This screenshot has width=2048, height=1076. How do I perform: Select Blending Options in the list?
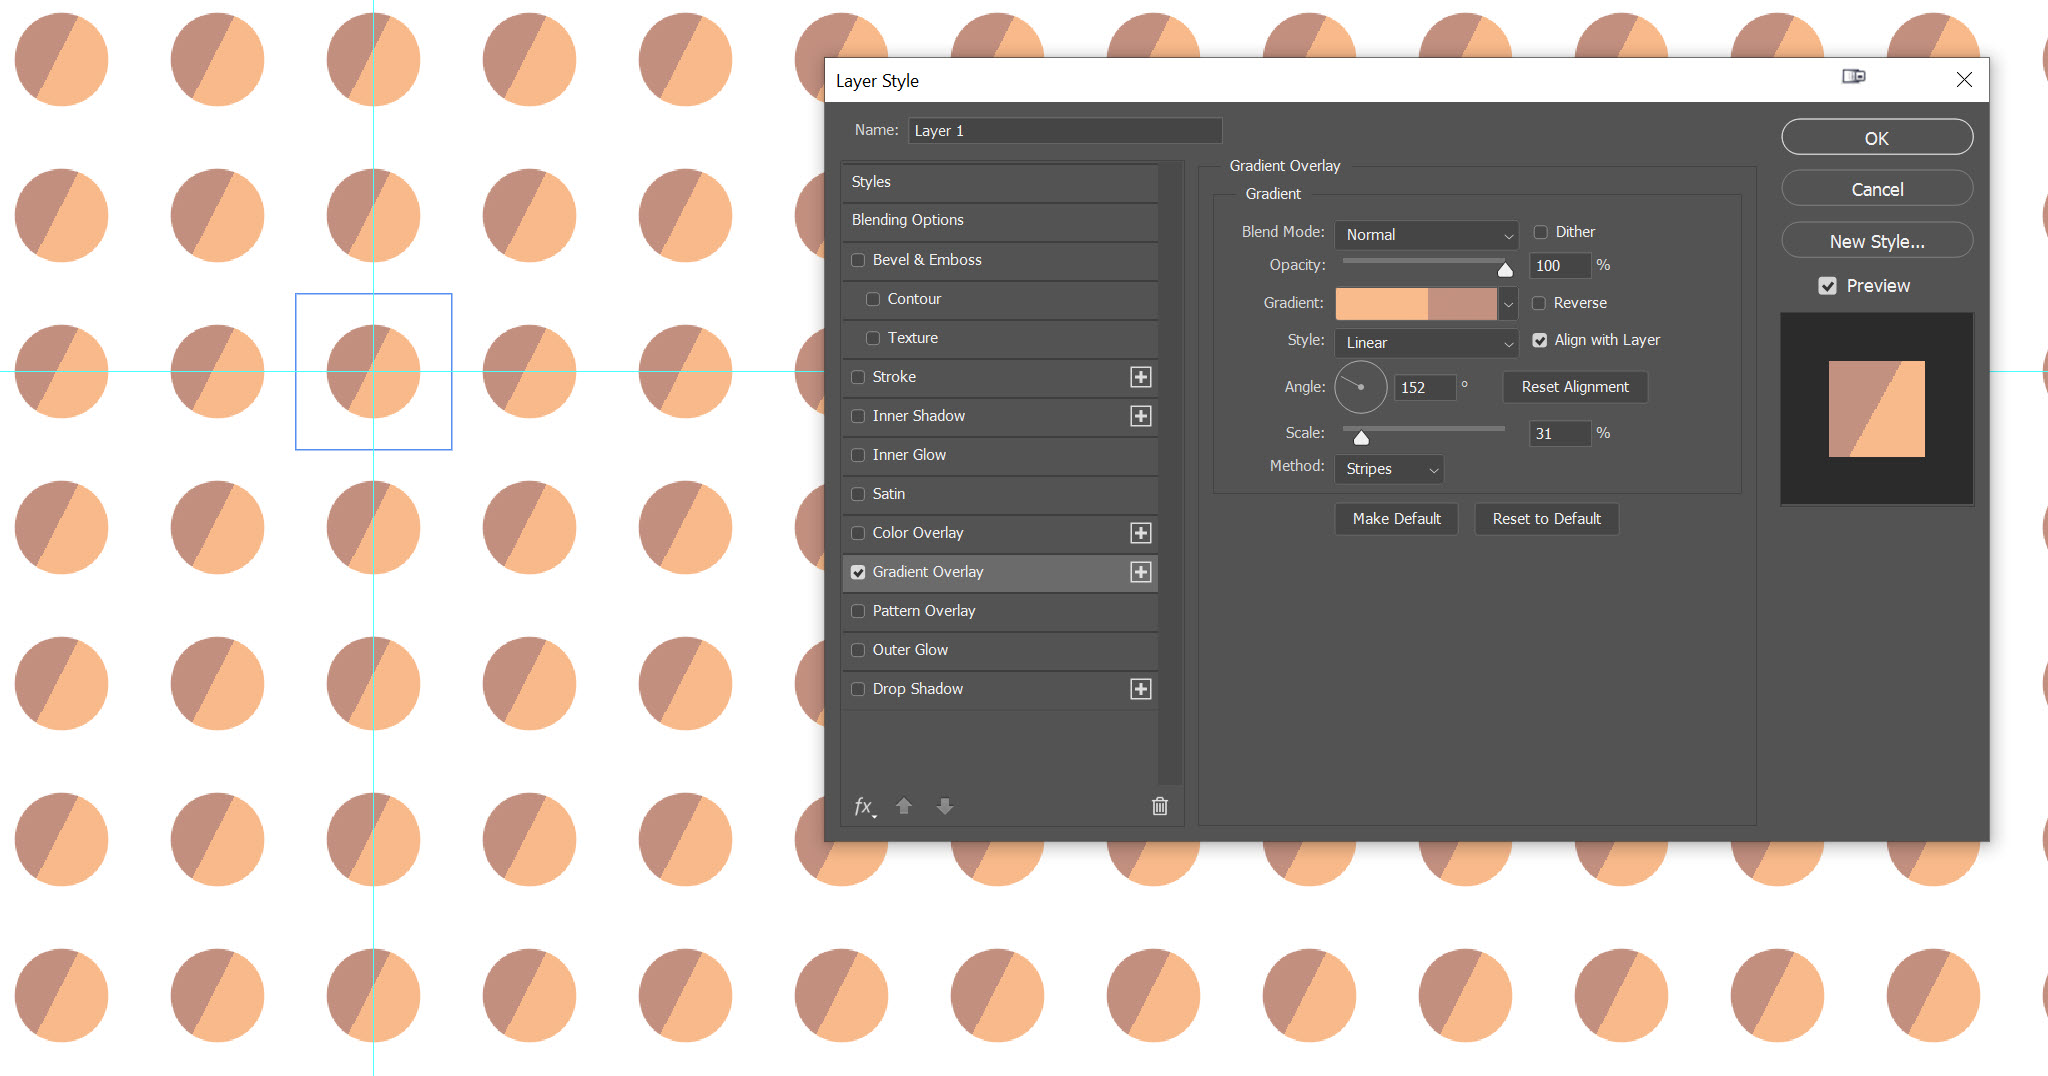1000,220
